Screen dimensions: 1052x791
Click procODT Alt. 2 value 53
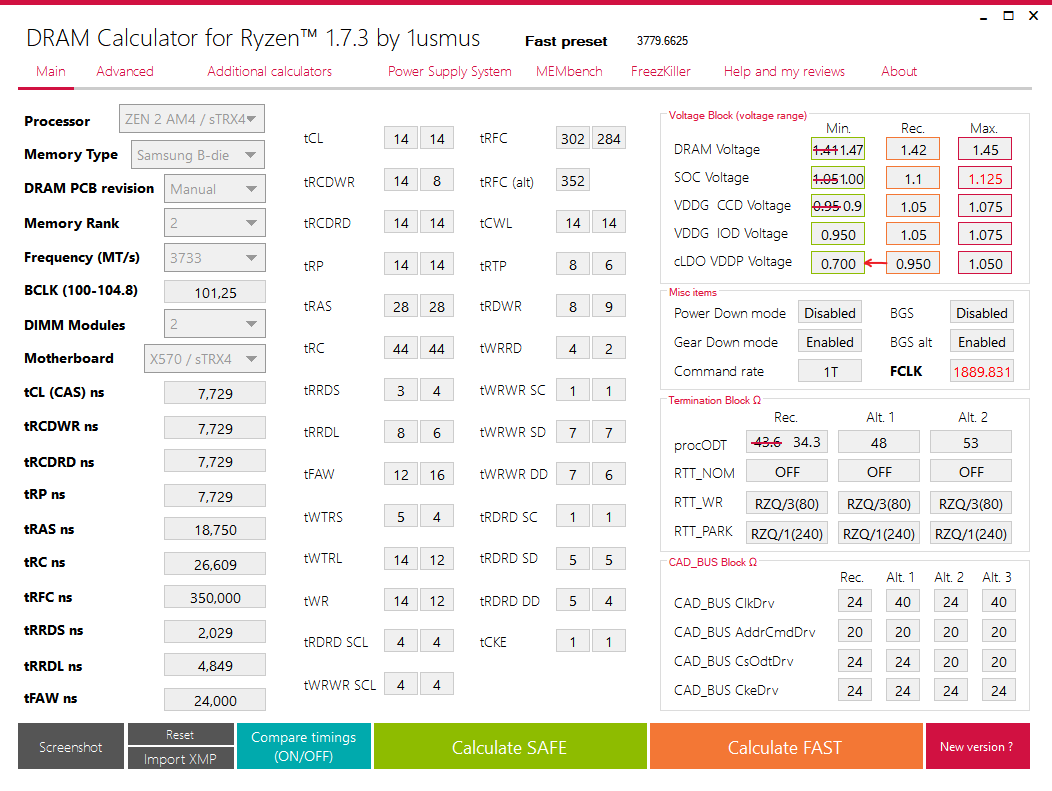[x=971, y=442]
